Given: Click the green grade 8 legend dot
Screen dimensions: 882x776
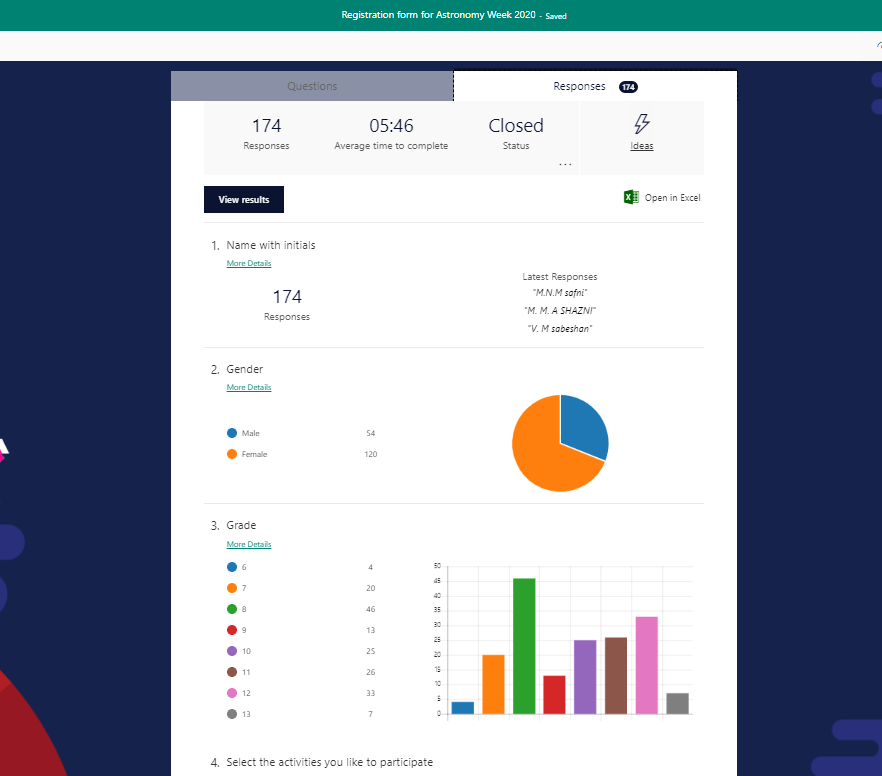Looking at the screenshot, I should (x=232, y=609).
